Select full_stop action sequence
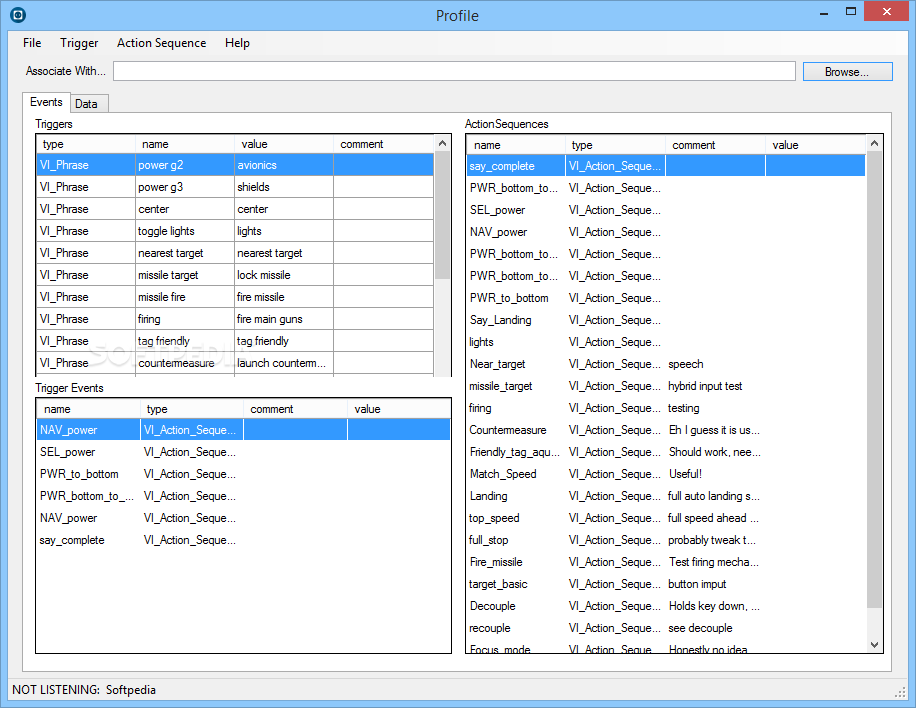Screen dimensions: 916x708 (666, 540)
